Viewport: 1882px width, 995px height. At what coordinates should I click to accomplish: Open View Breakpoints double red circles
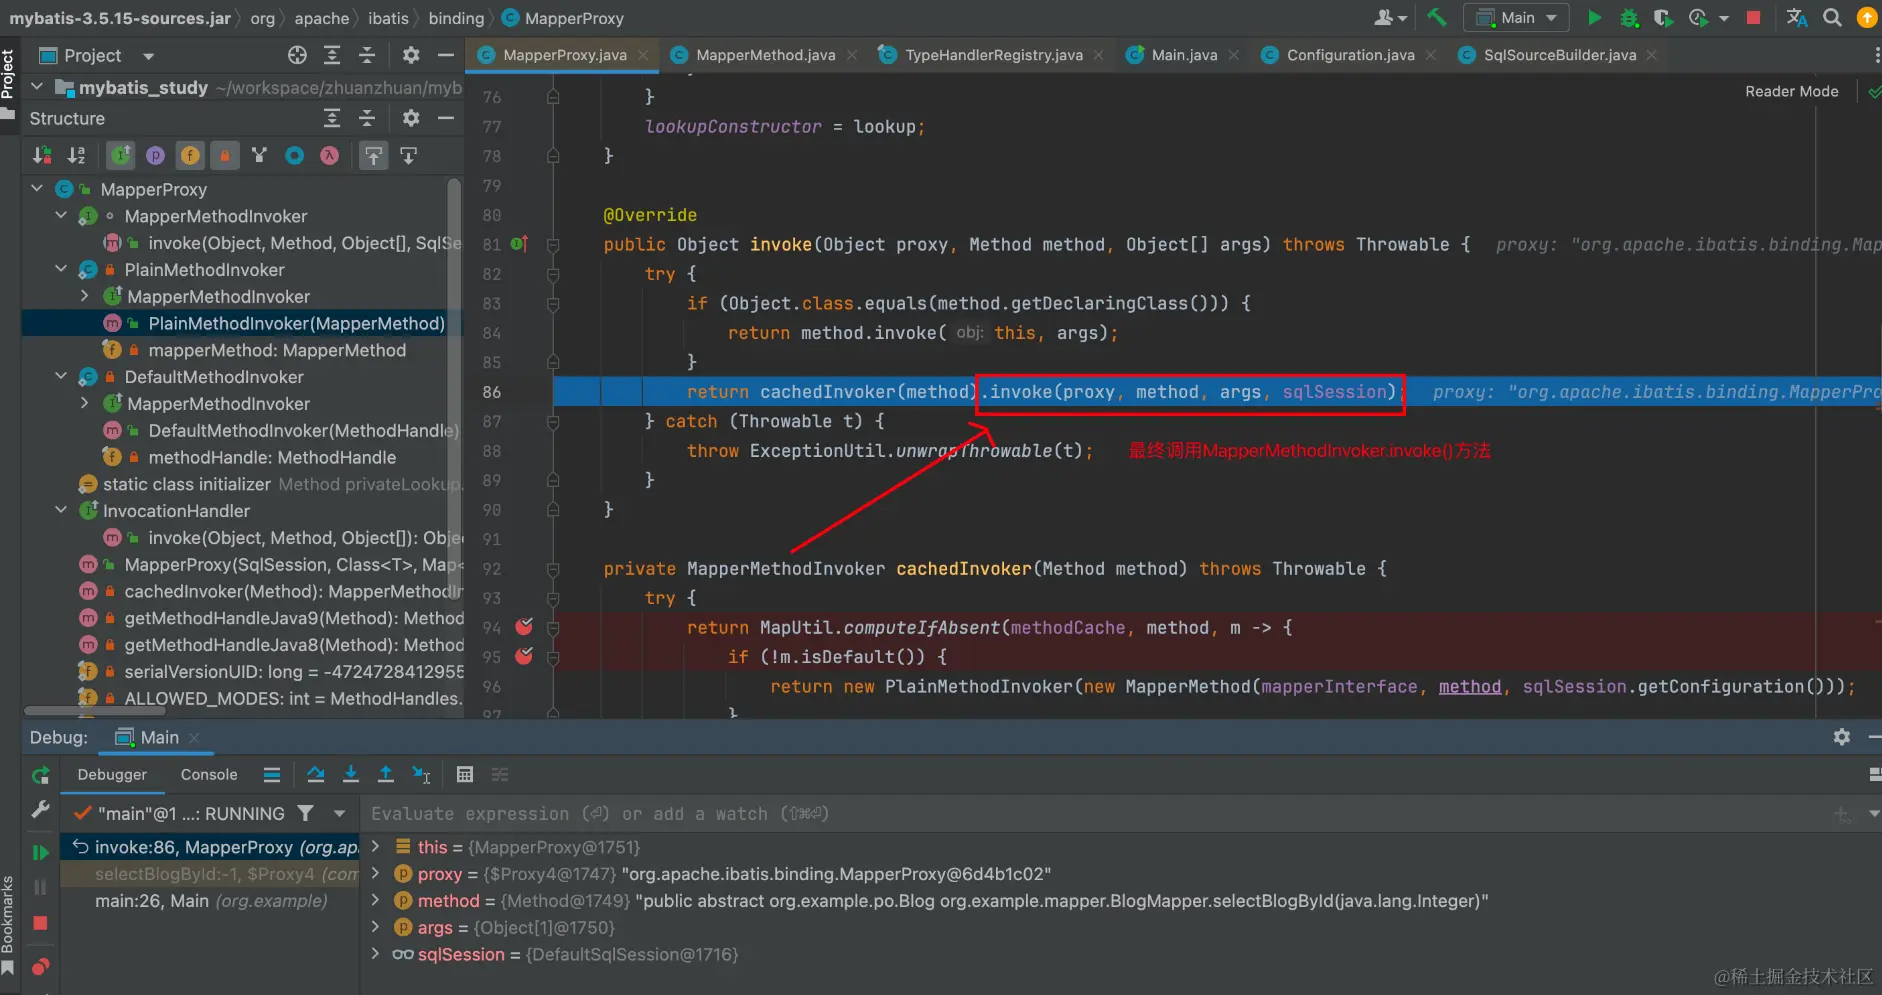coord(40,966)
